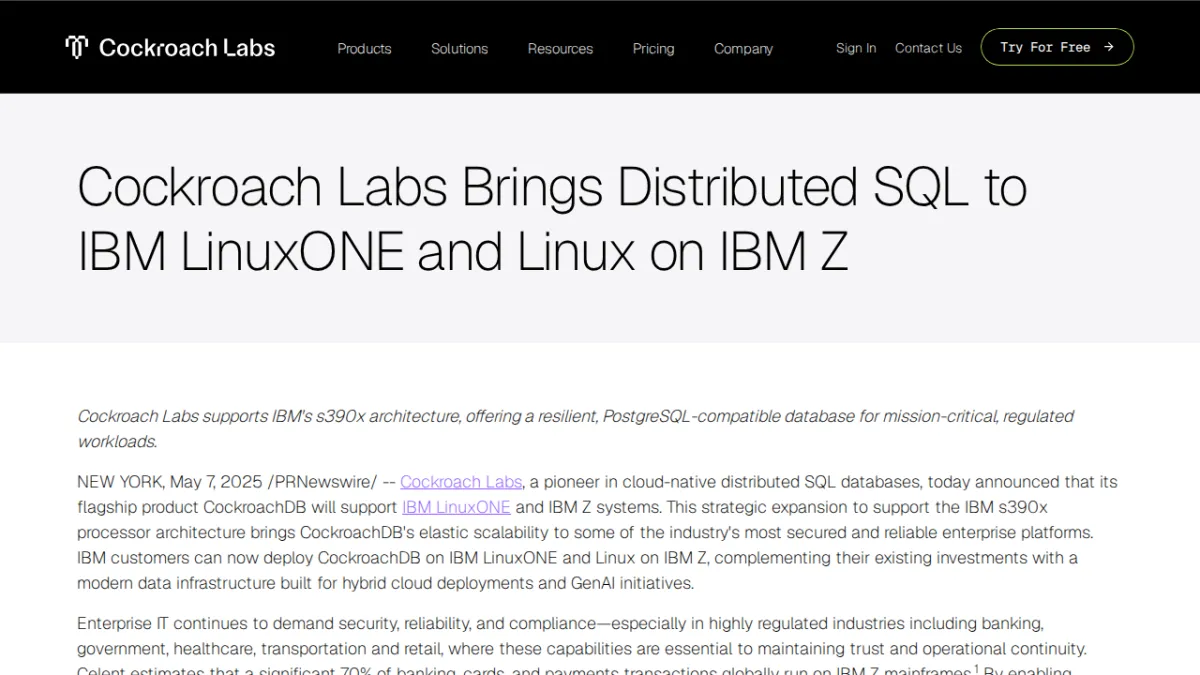Open the Contact Us page
Viewport: 1200px width, 675px height.
(x=928, y=48)
